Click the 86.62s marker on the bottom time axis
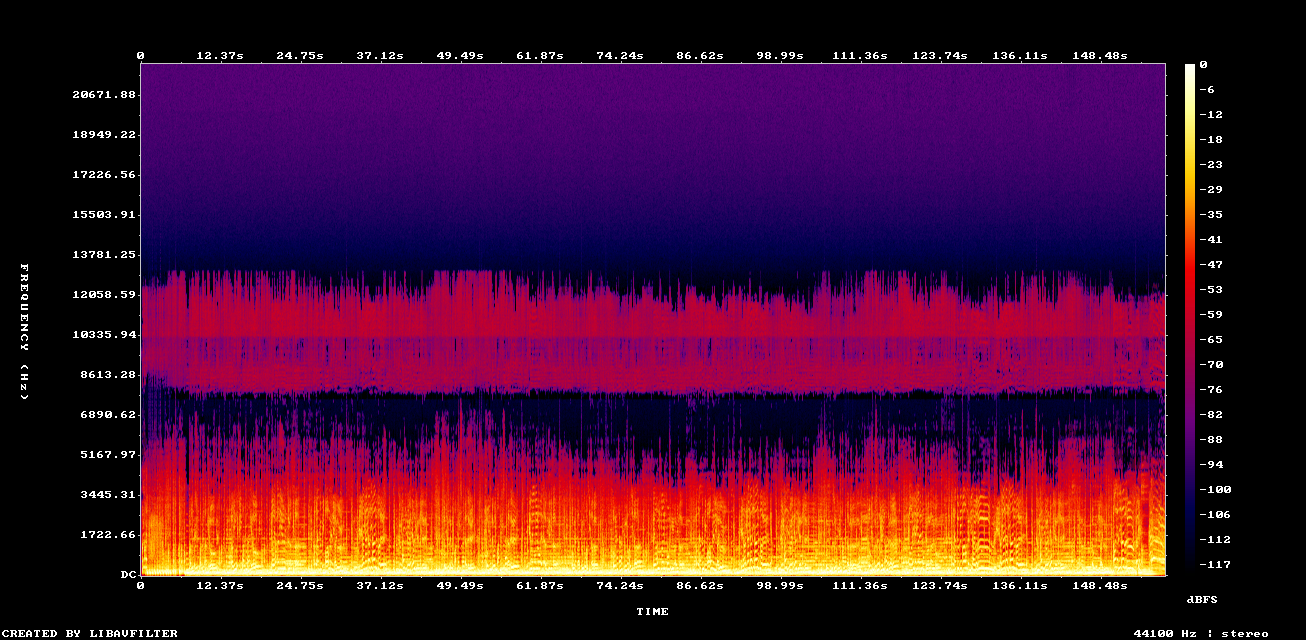This screenshot has height=640, width=1306. click(701, 587)
